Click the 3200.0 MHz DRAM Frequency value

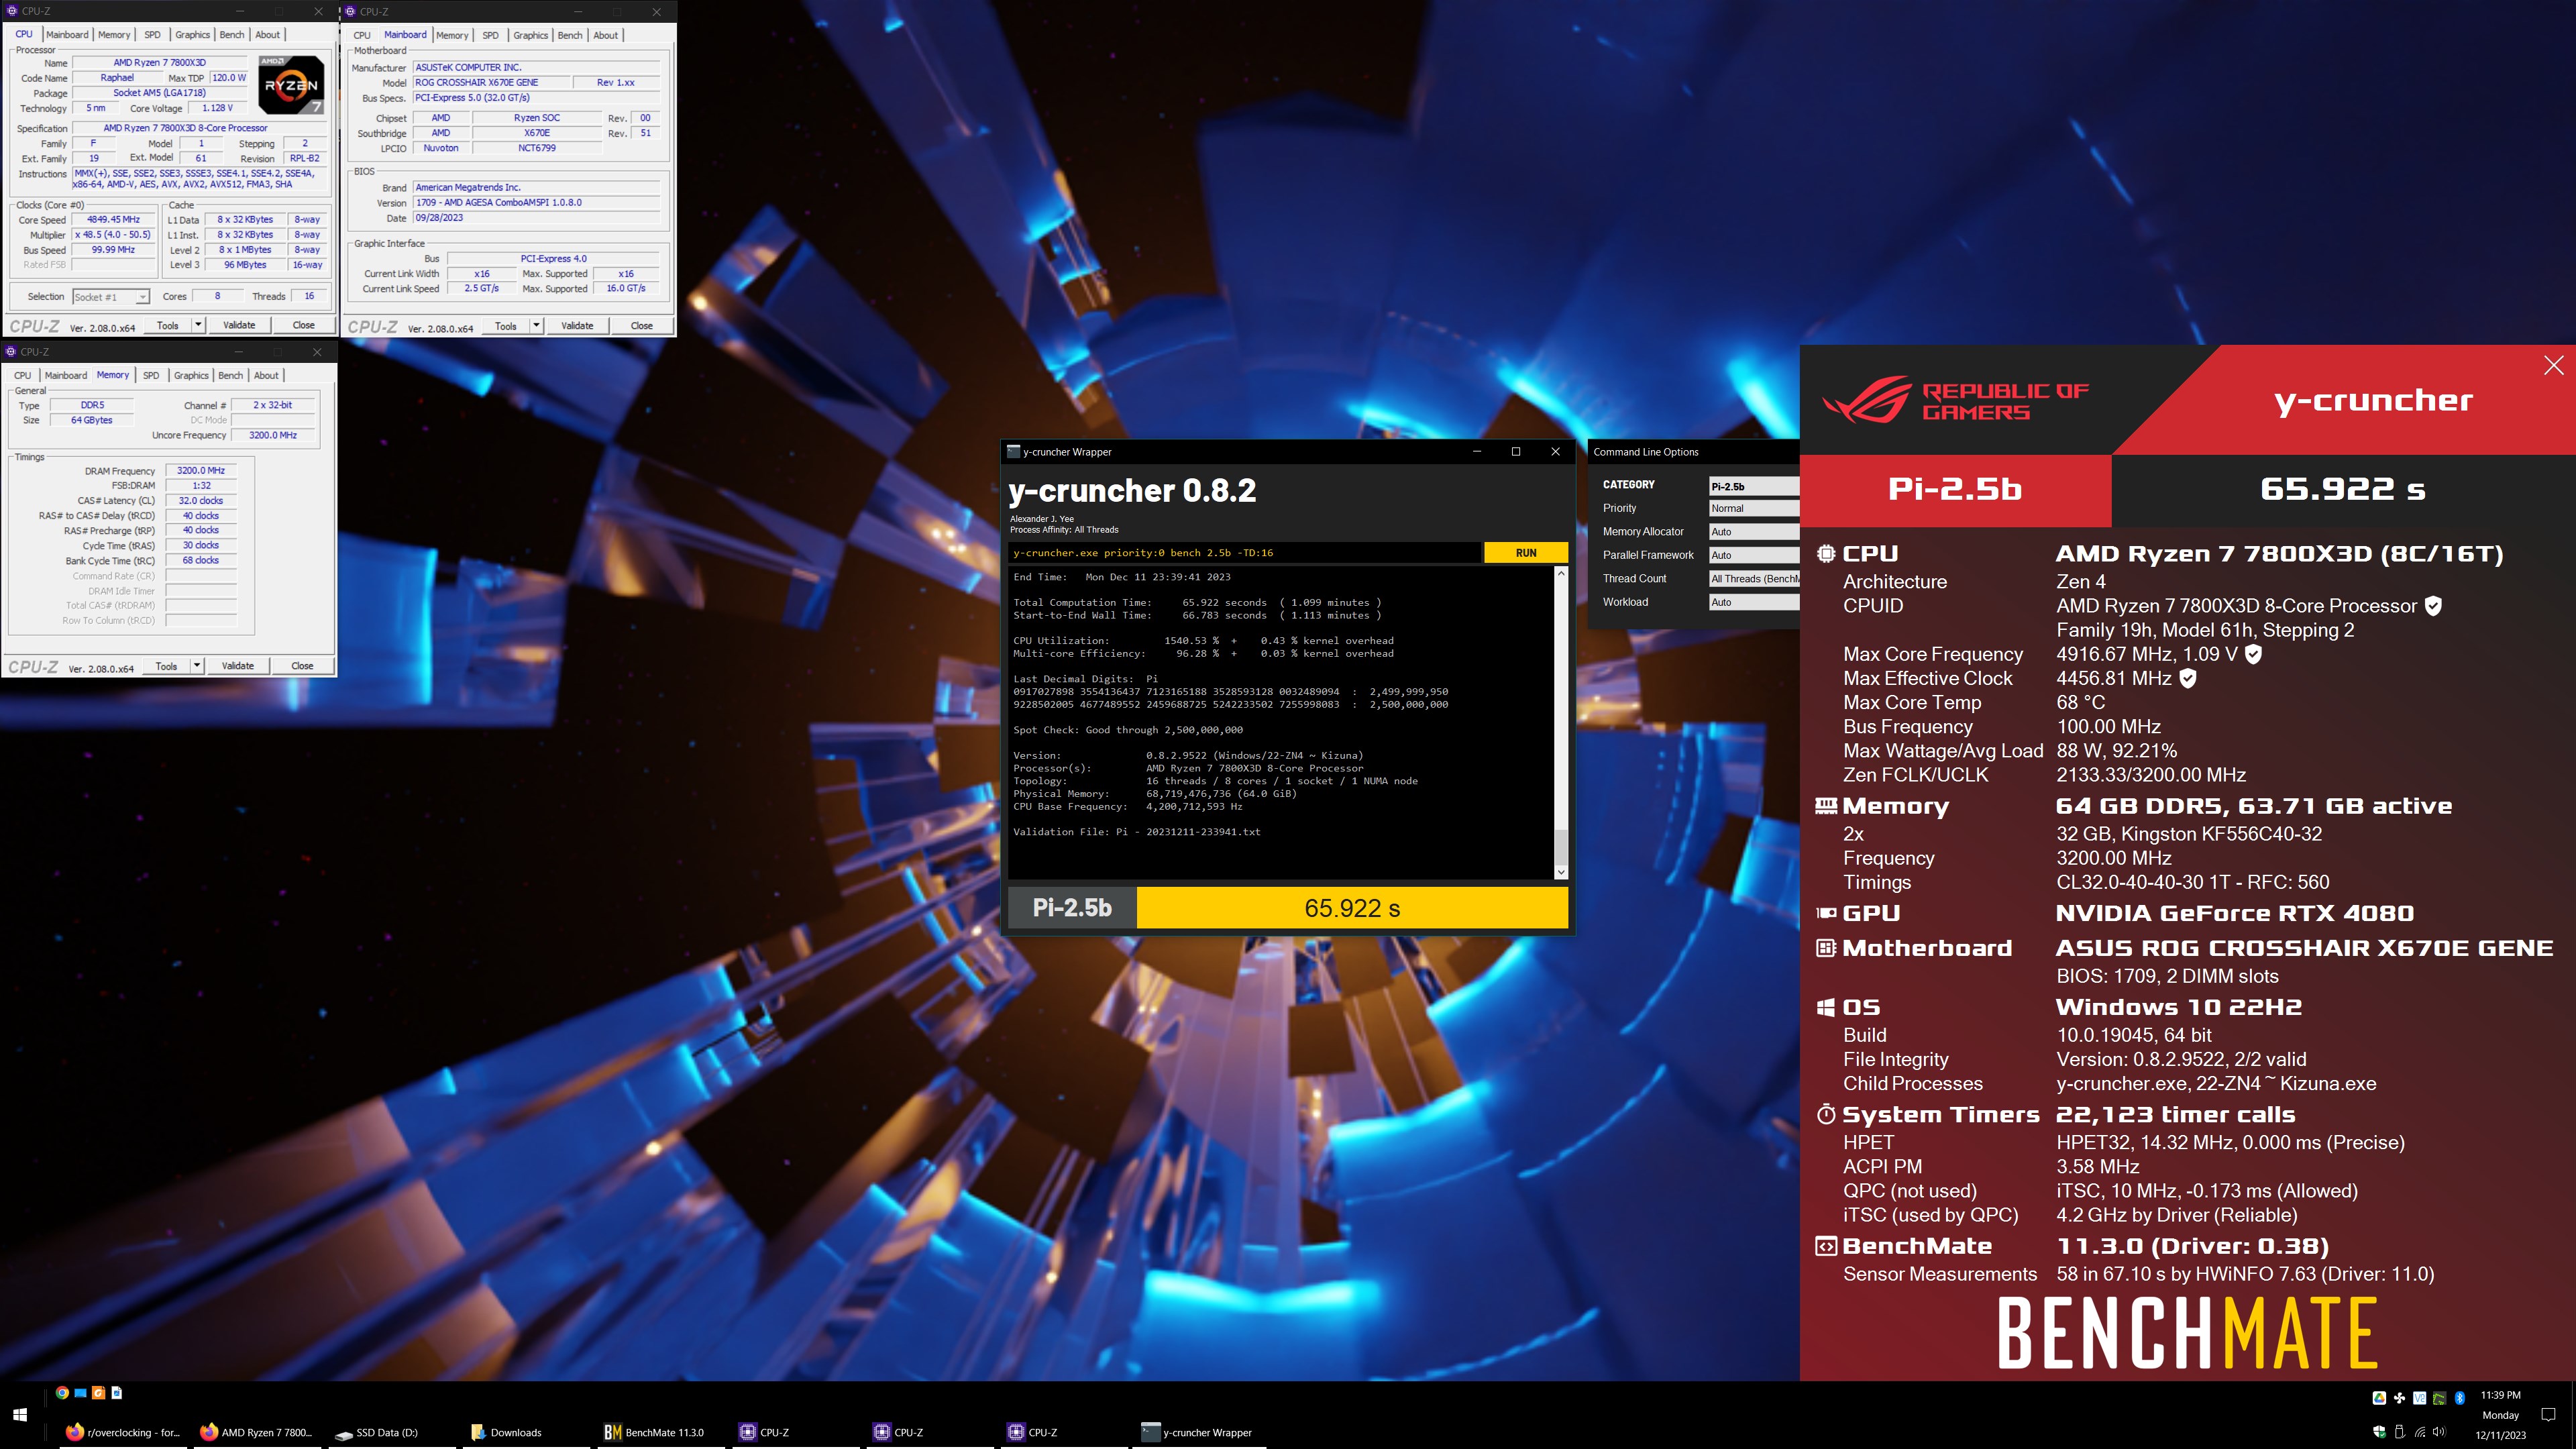(x=201, y=470)
